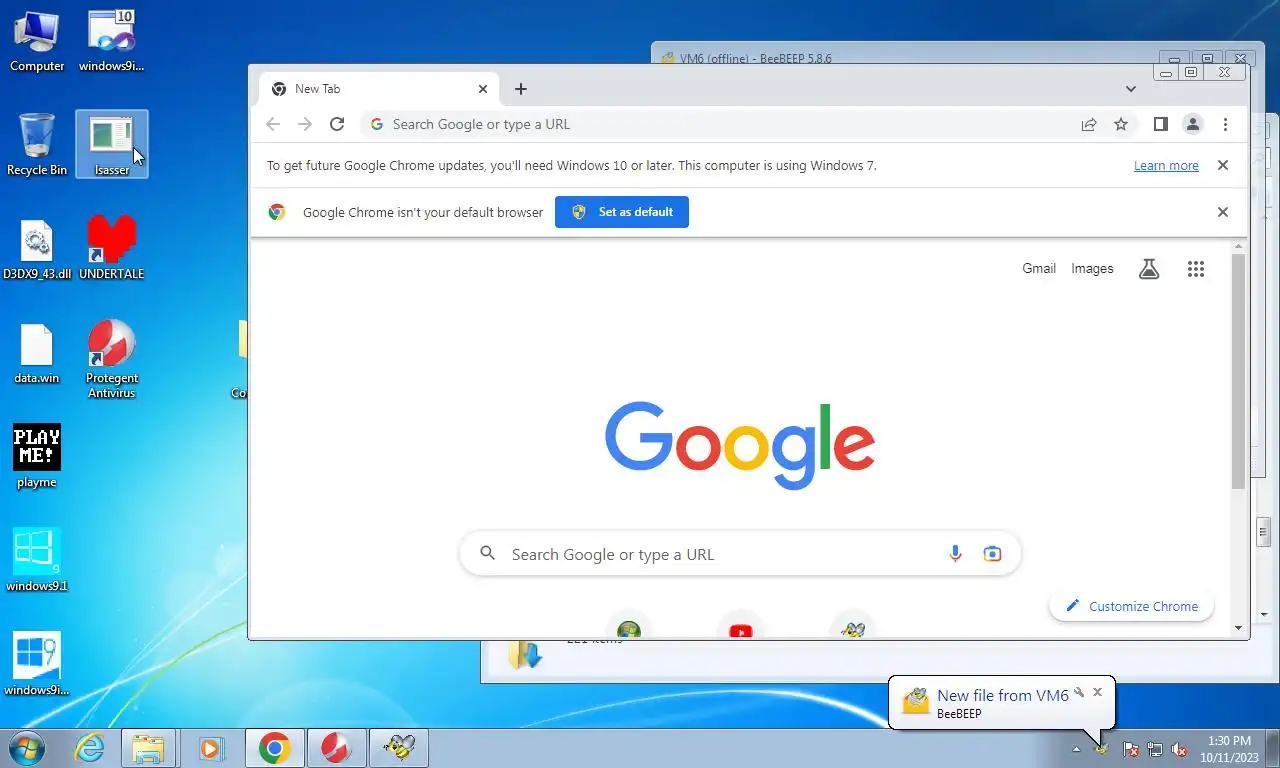Expand the tab search chevron

[x=1131, y=89]
